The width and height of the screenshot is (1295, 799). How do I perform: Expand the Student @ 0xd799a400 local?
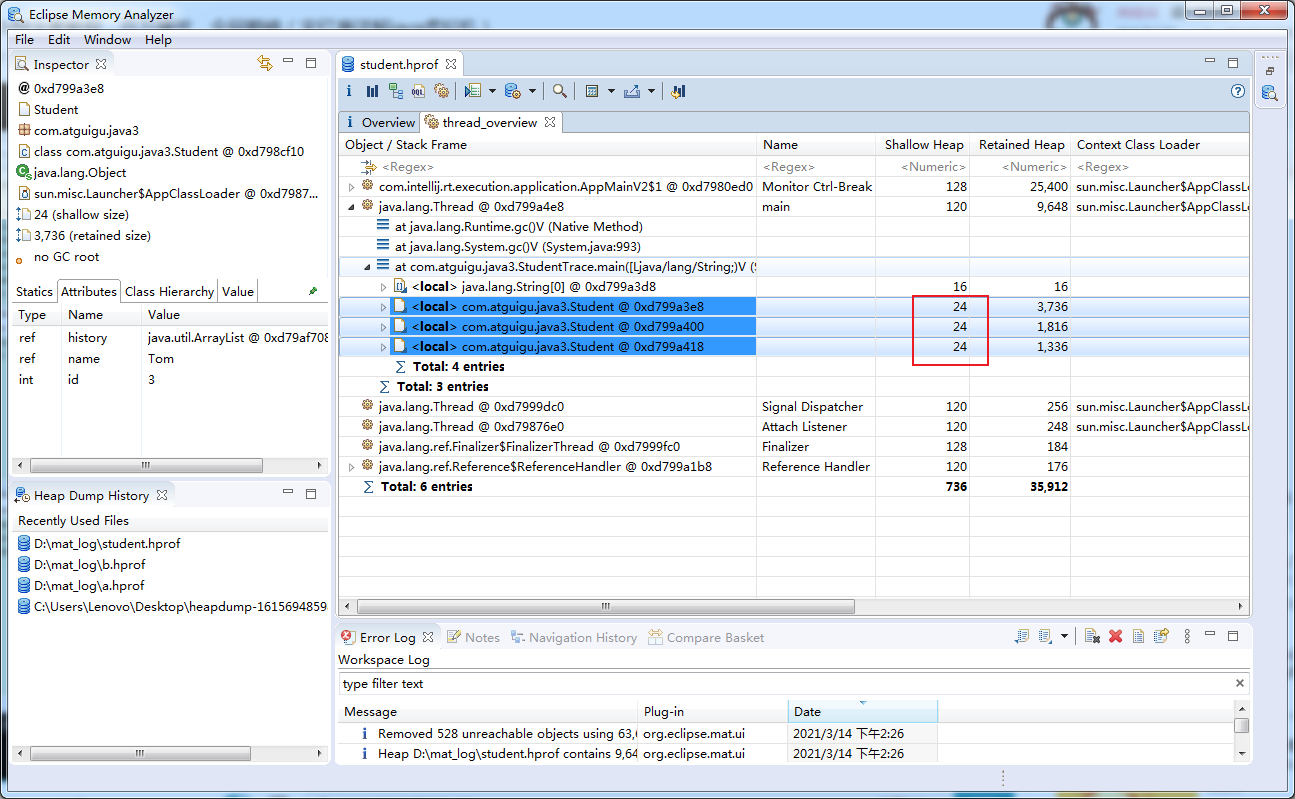pos(383,327)
